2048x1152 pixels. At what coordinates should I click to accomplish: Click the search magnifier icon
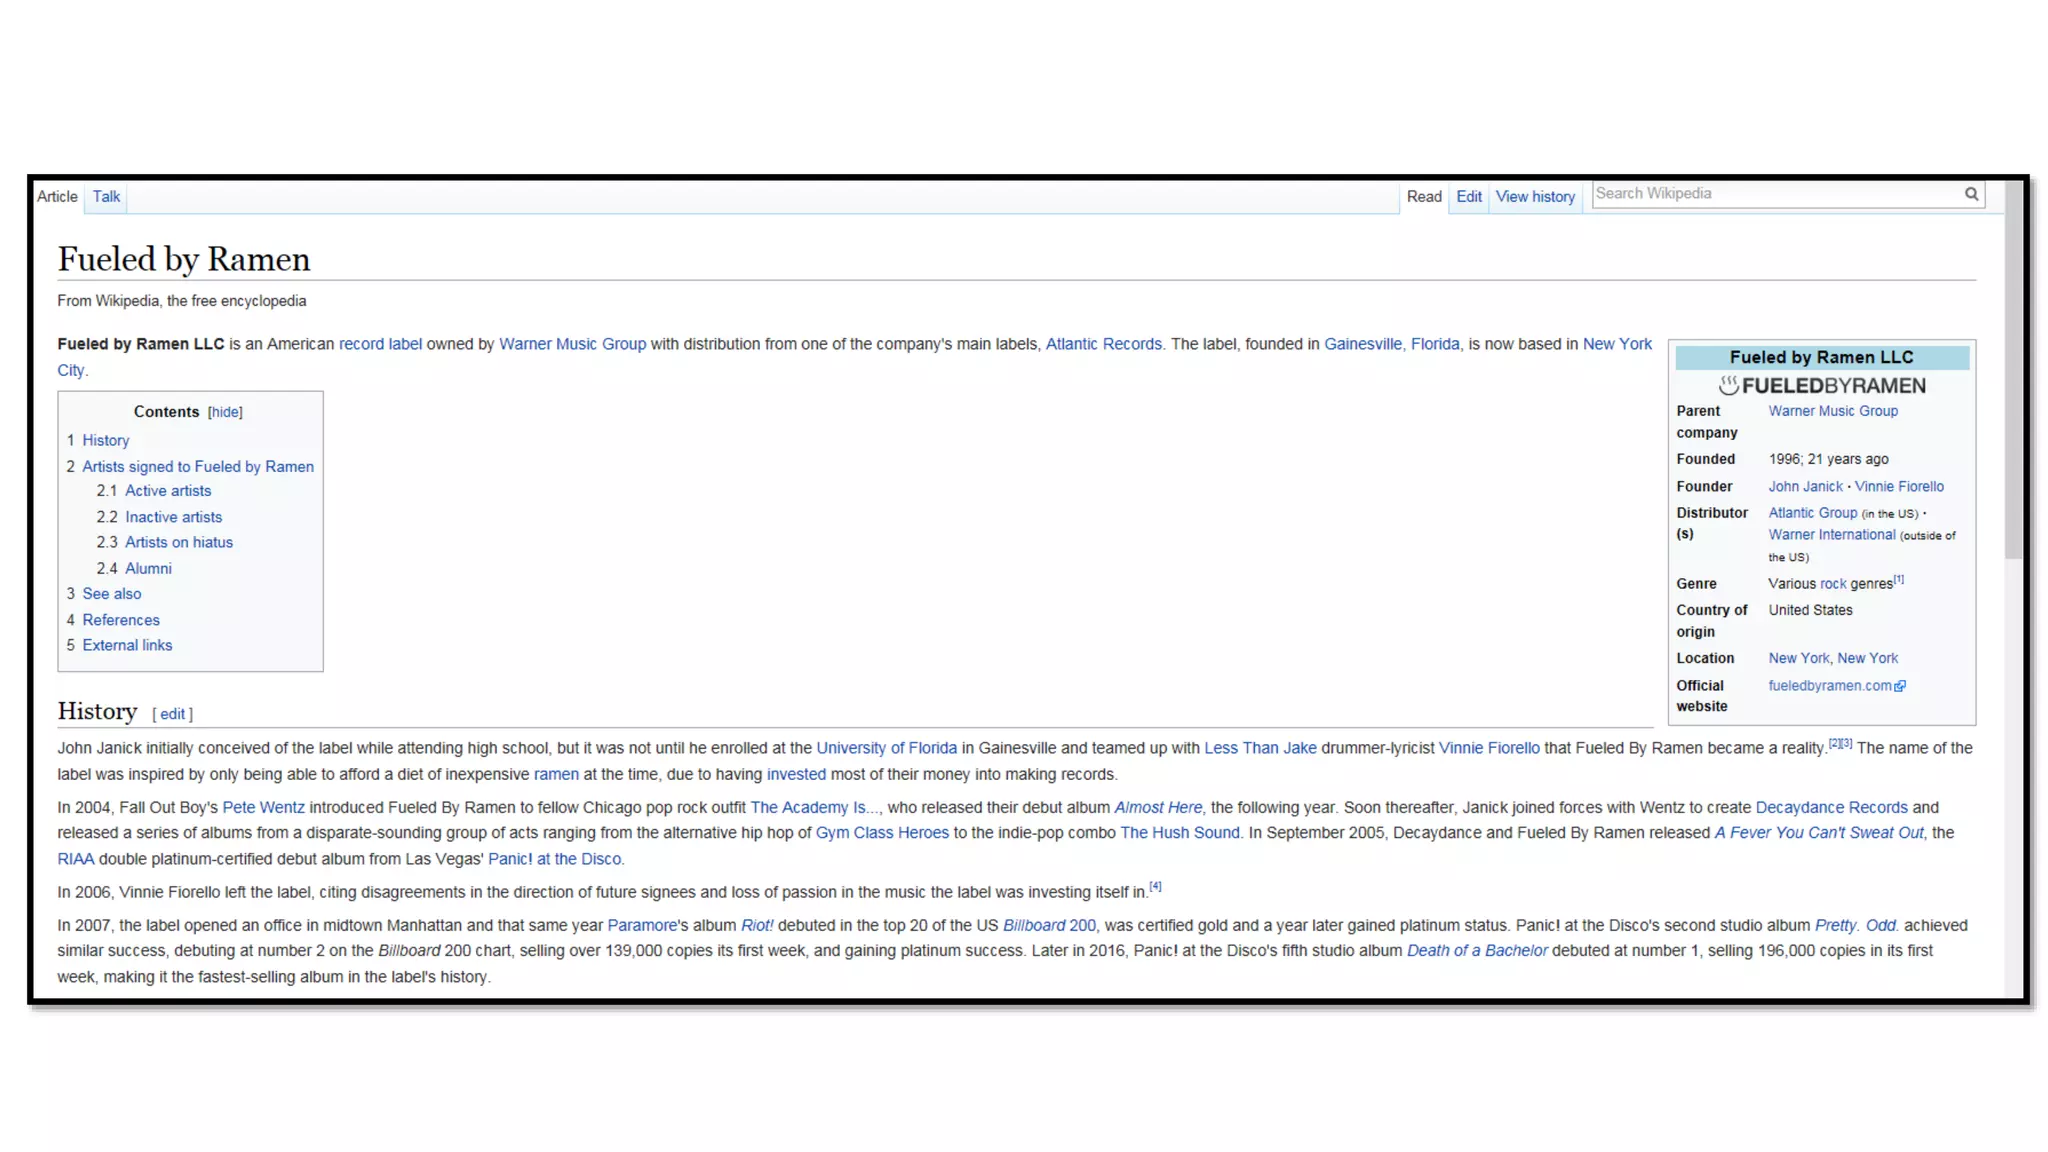[x=1971, y=194]
